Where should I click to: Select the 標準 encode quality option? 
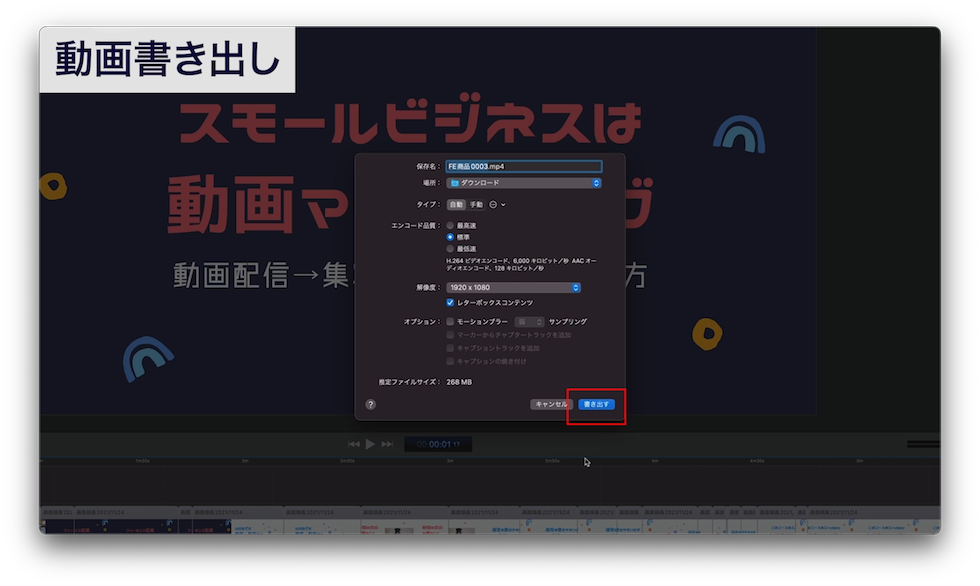click(449, 236)
